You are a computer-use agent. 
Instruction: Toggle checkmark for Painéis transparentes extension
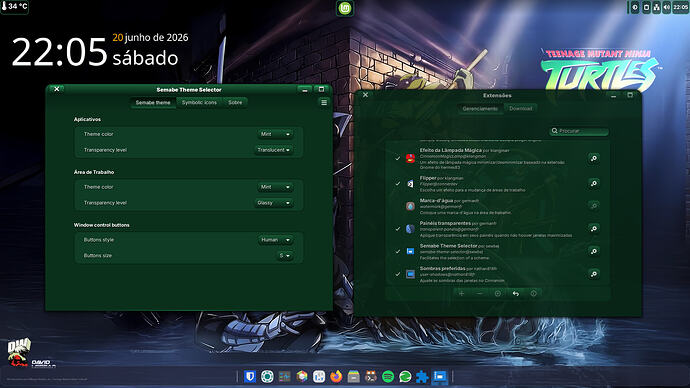click(x=397, y=229)
